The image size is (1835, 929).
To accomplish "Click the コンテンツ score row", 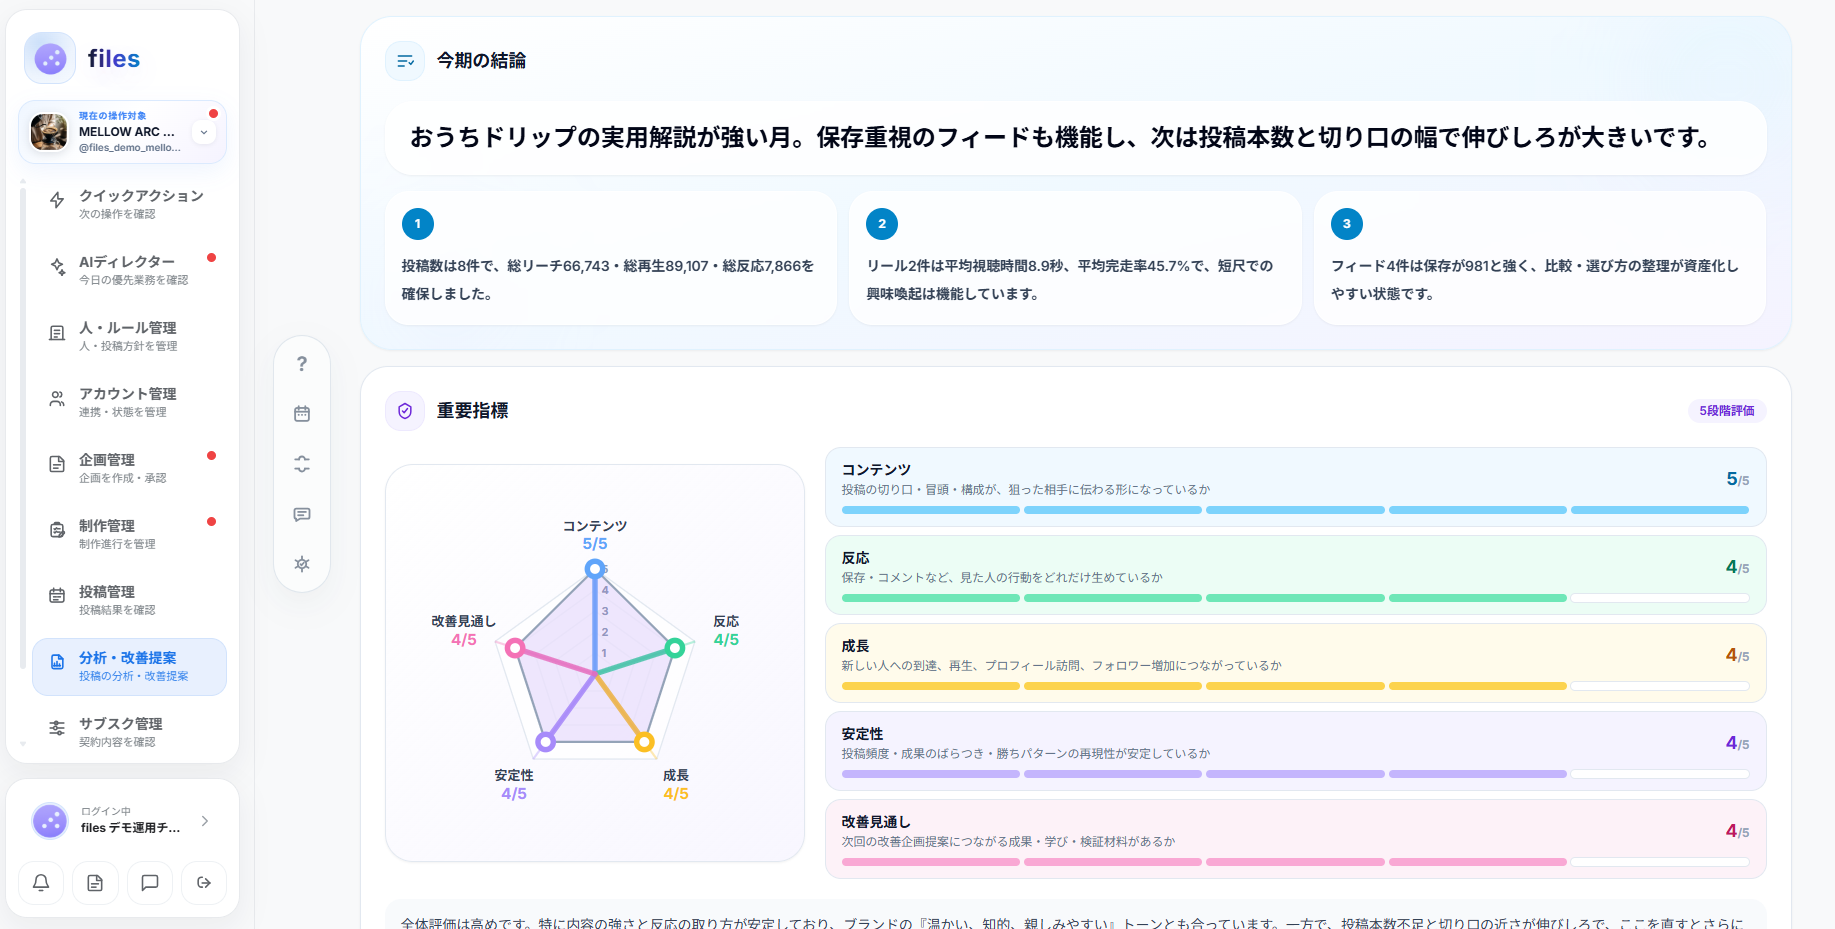I will pyautogui.click(x=1296, y=487).
